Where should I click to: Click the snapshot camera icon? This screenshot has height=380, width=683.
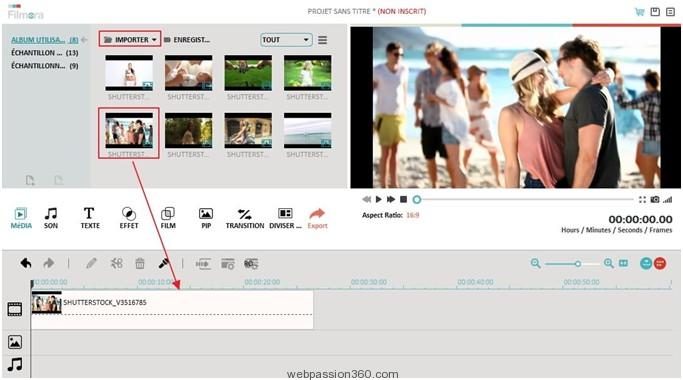tap(655, 200)
